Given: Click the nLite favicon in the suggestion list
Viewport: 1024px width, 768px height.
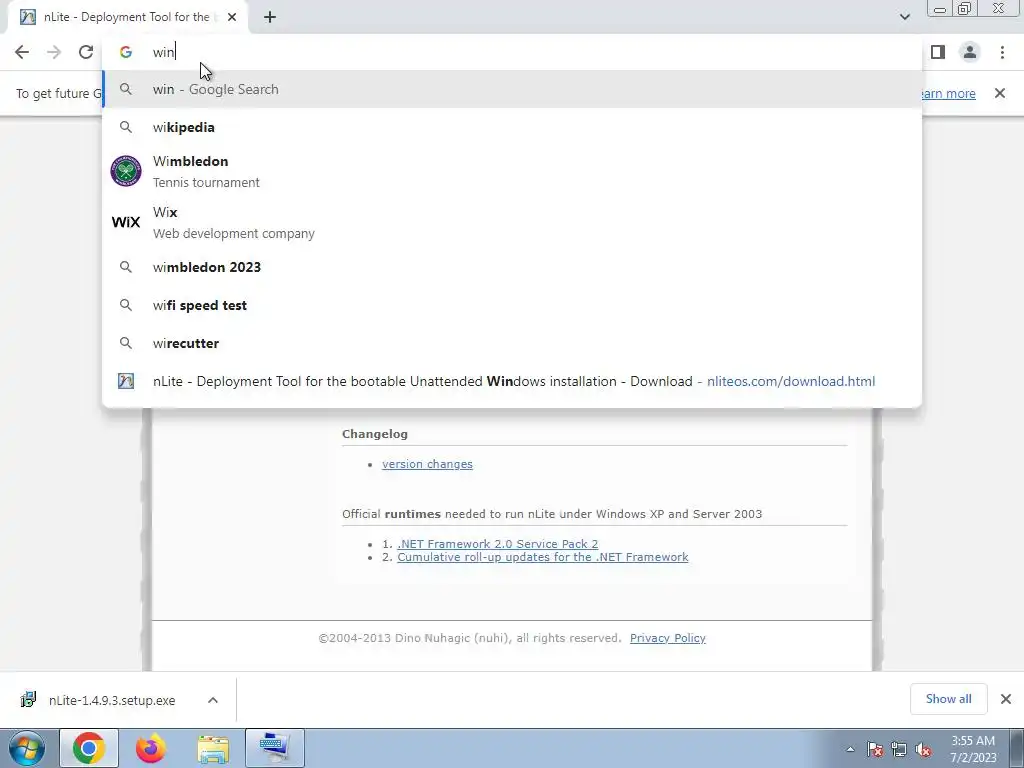Looking at the screenshot, I should (x=126, y=381).
